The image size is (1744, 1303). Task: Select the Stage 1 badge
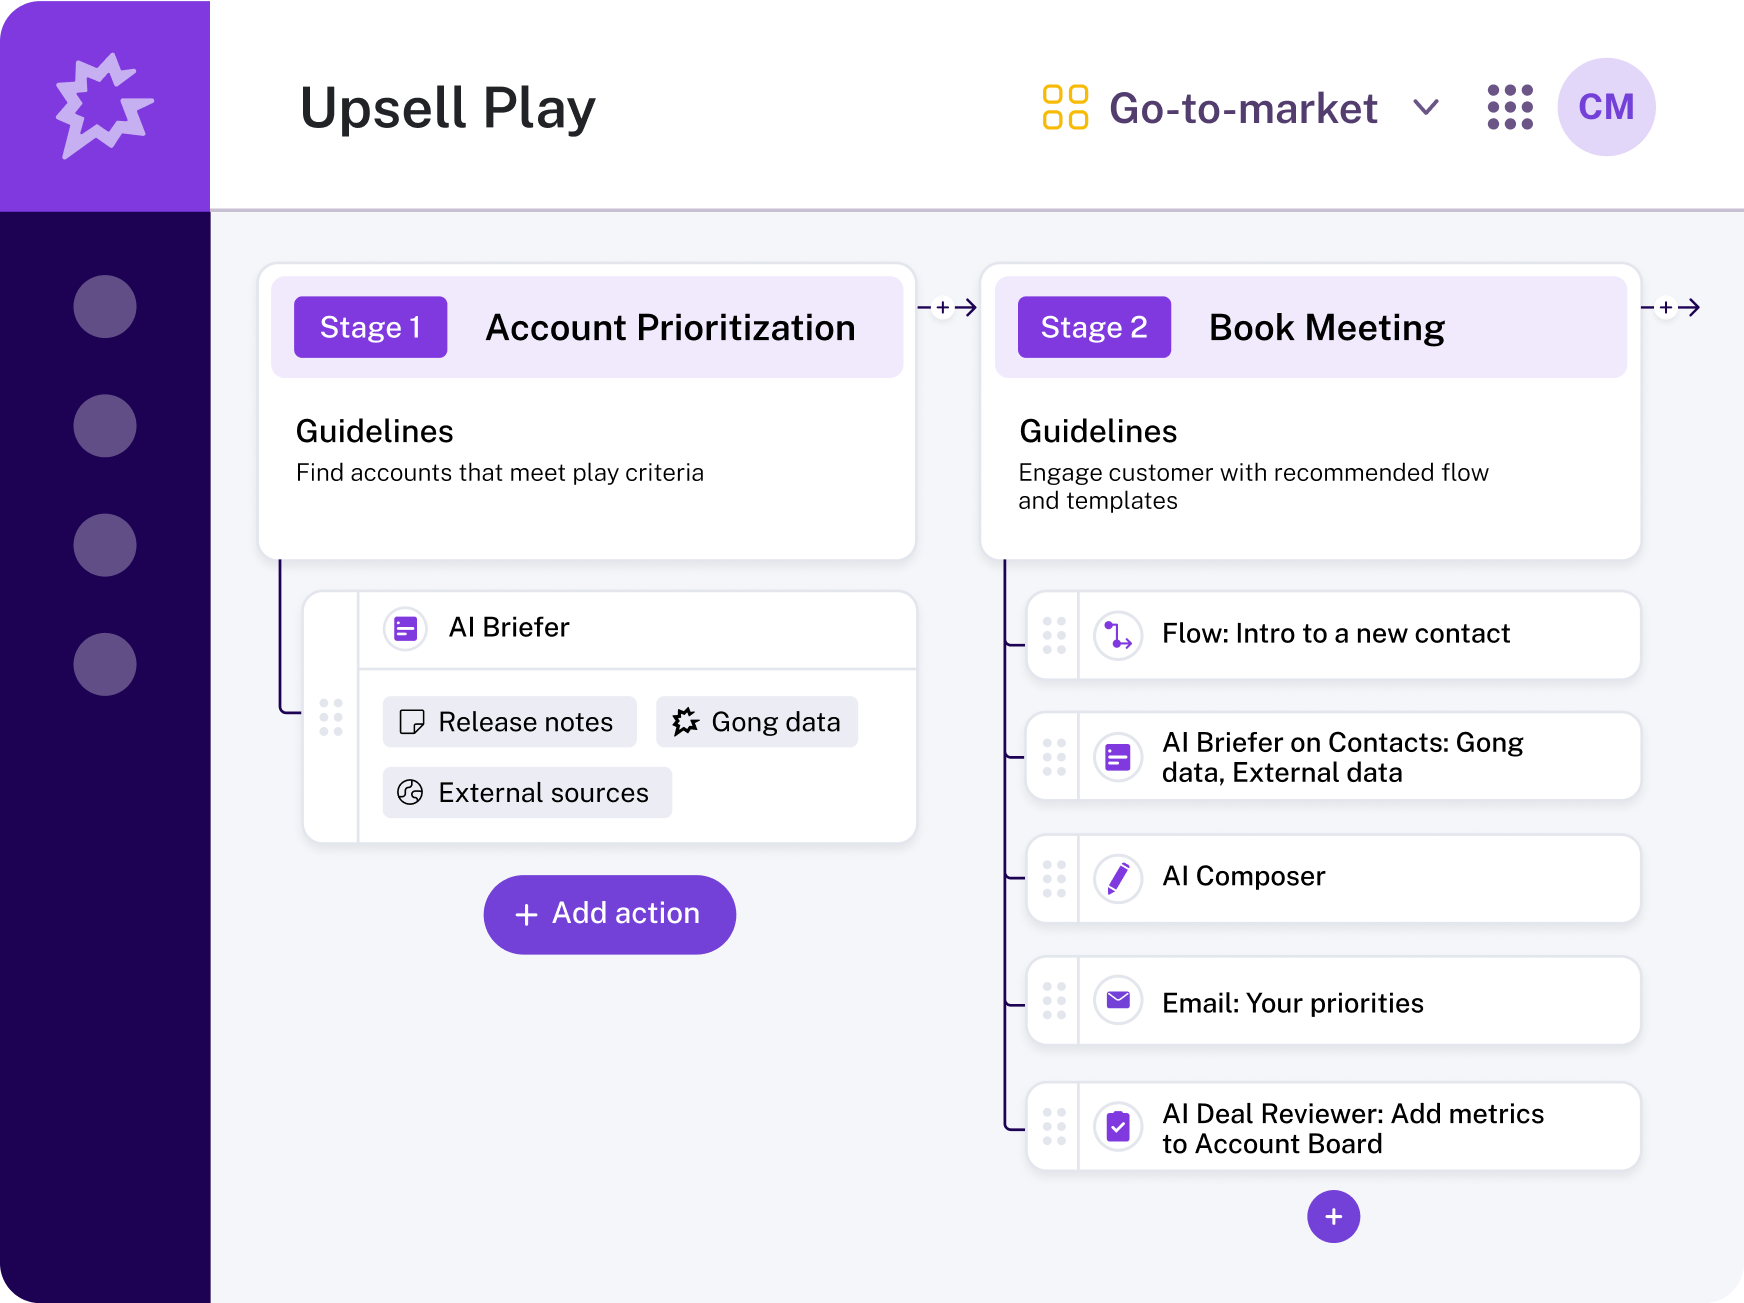coord(369,326)
